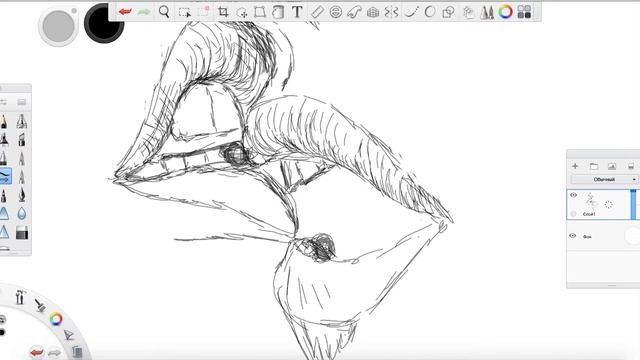Select the Text tool
Image resolution: width=640 pixels, height=360 pixels.
pyautogui.click(x=297, y=12)
